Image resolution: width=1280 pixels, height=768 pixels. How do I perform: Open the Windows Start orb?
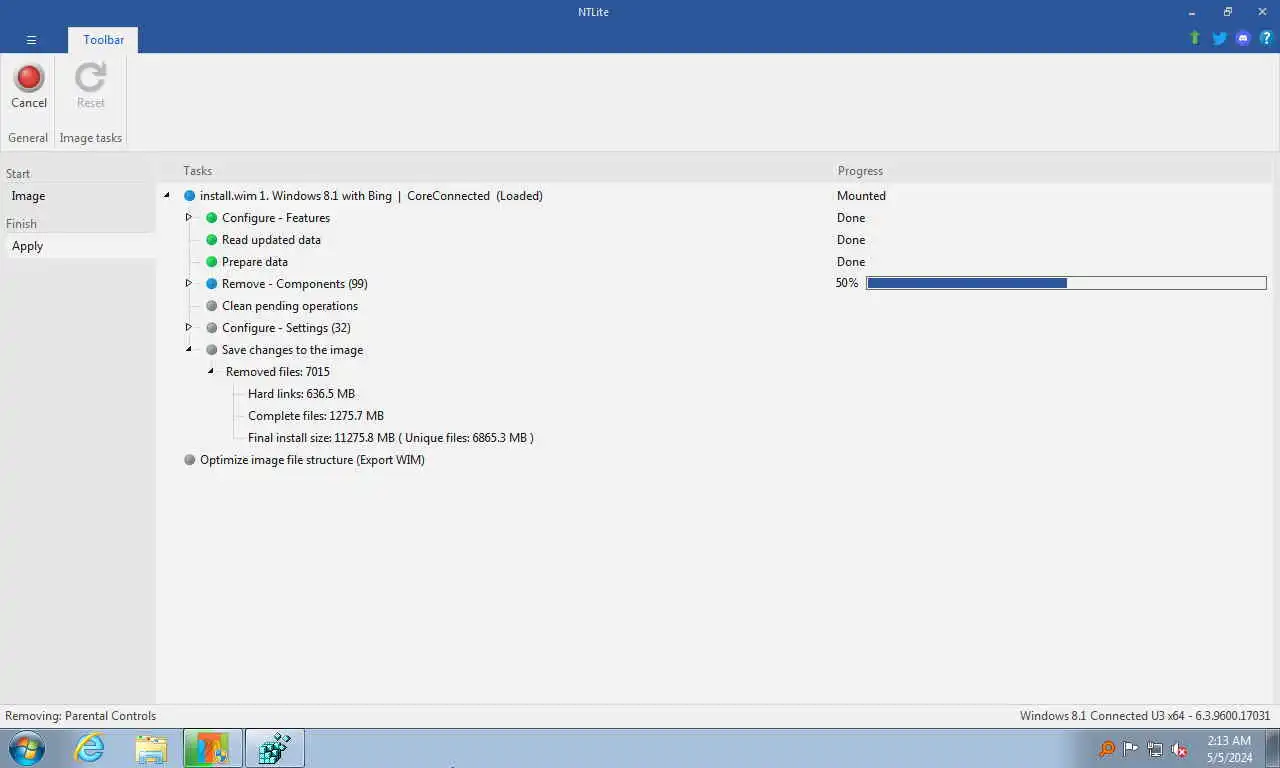tap(27, 748)
